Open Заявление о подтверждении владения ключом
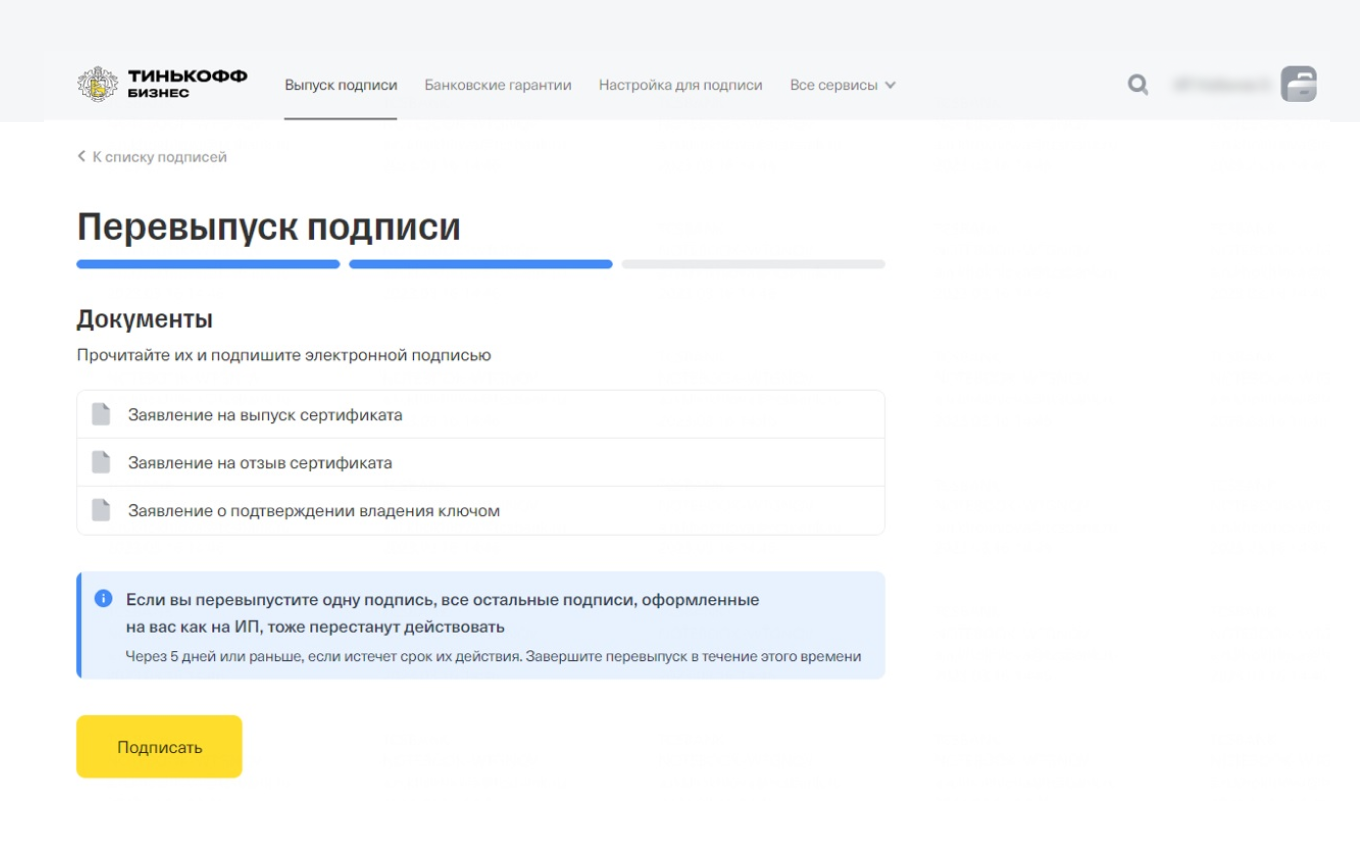The height and width of the screenshot is (843, 1360). [313, 511]
